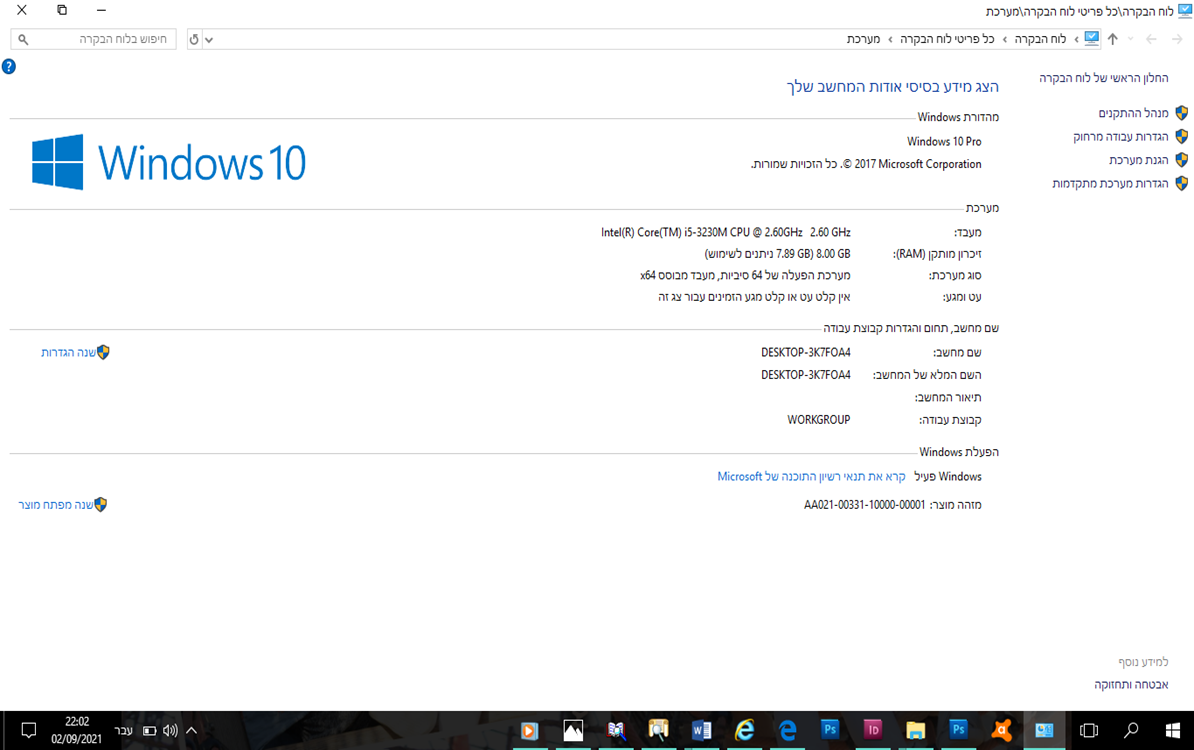Viewport: 1194px width, 750px height.
Task: Open Task View on the taskbar
Action: tap(1089, 730)
